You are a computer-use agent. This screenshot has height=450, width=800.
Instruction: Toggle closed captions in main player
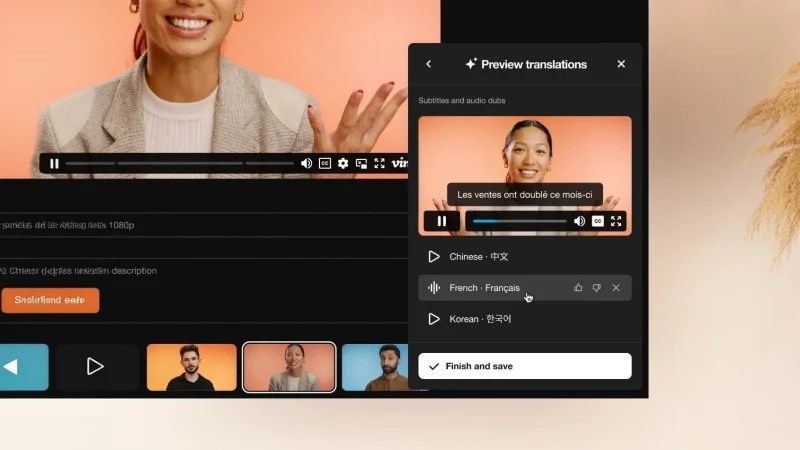point(325,163)
